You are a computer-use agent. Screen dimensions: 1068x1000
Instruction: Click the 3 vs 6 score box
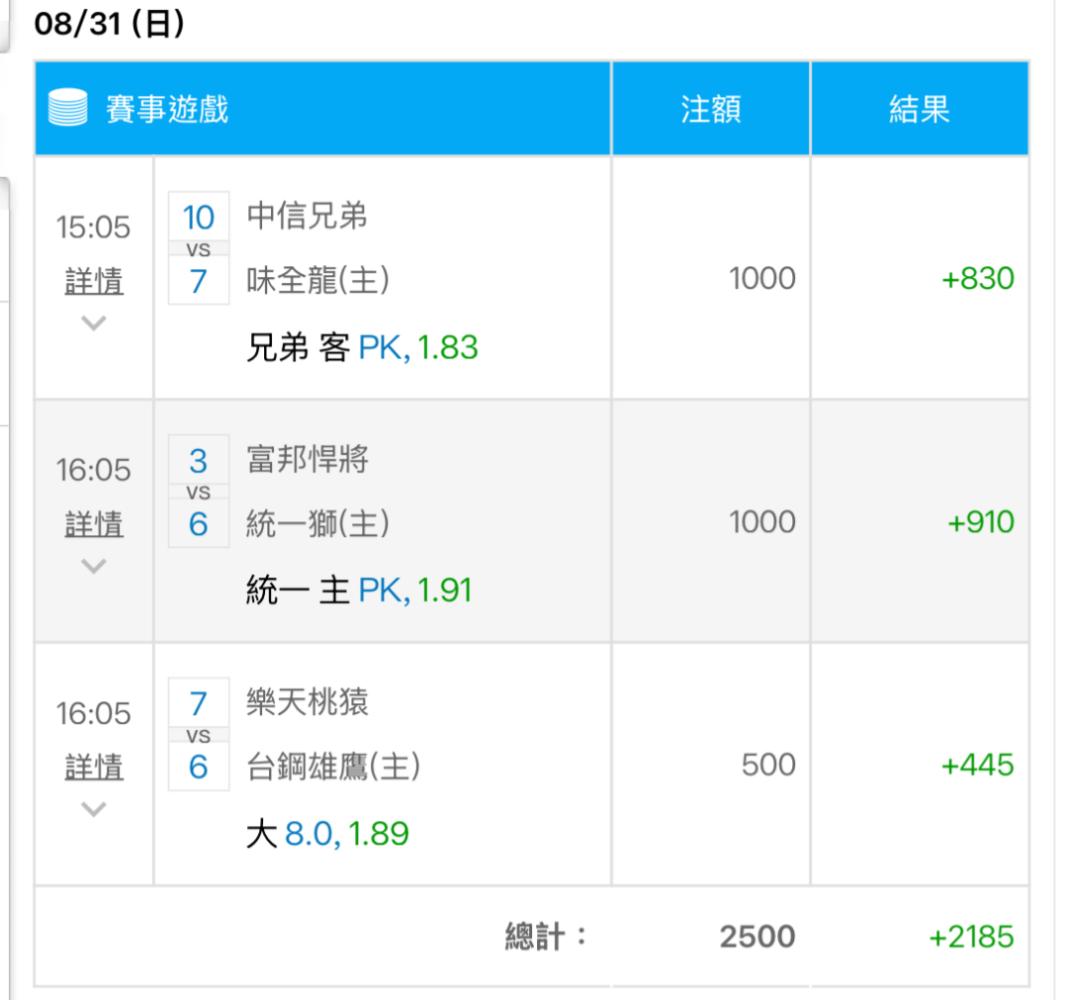[198, 491]
